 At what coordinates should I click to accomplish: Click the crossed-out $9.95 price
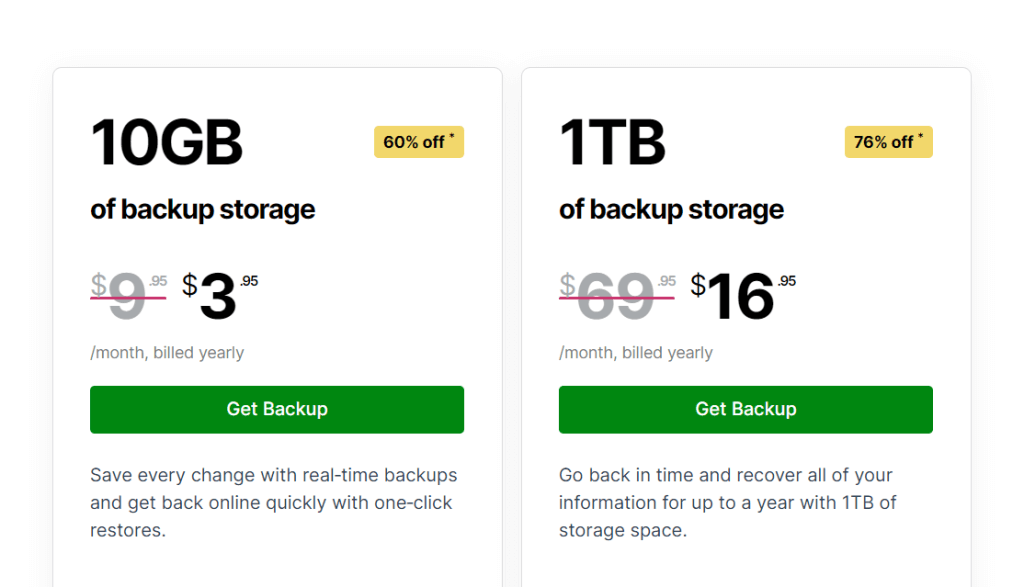[128, 297]
